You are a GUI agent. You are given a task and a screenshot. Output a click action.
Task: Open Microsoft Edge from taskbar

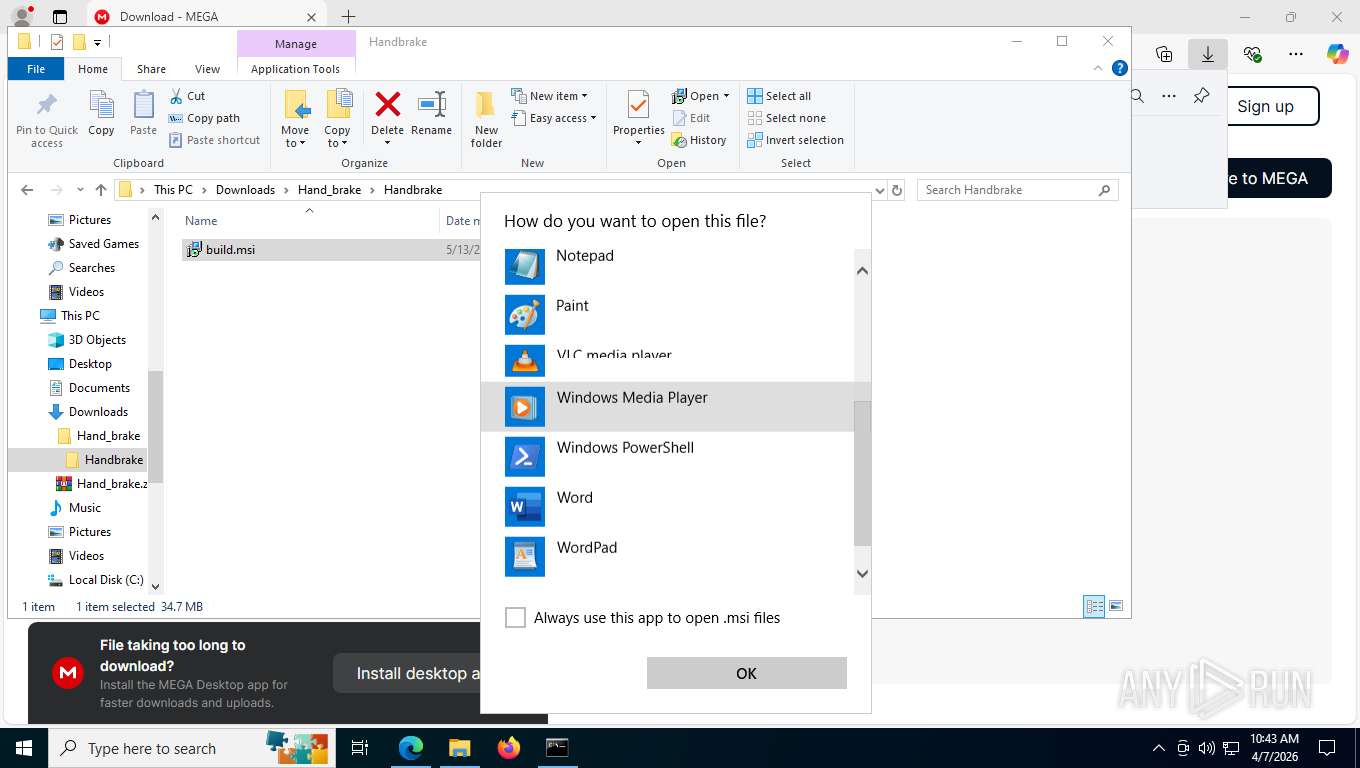click(x=411, y=747)
